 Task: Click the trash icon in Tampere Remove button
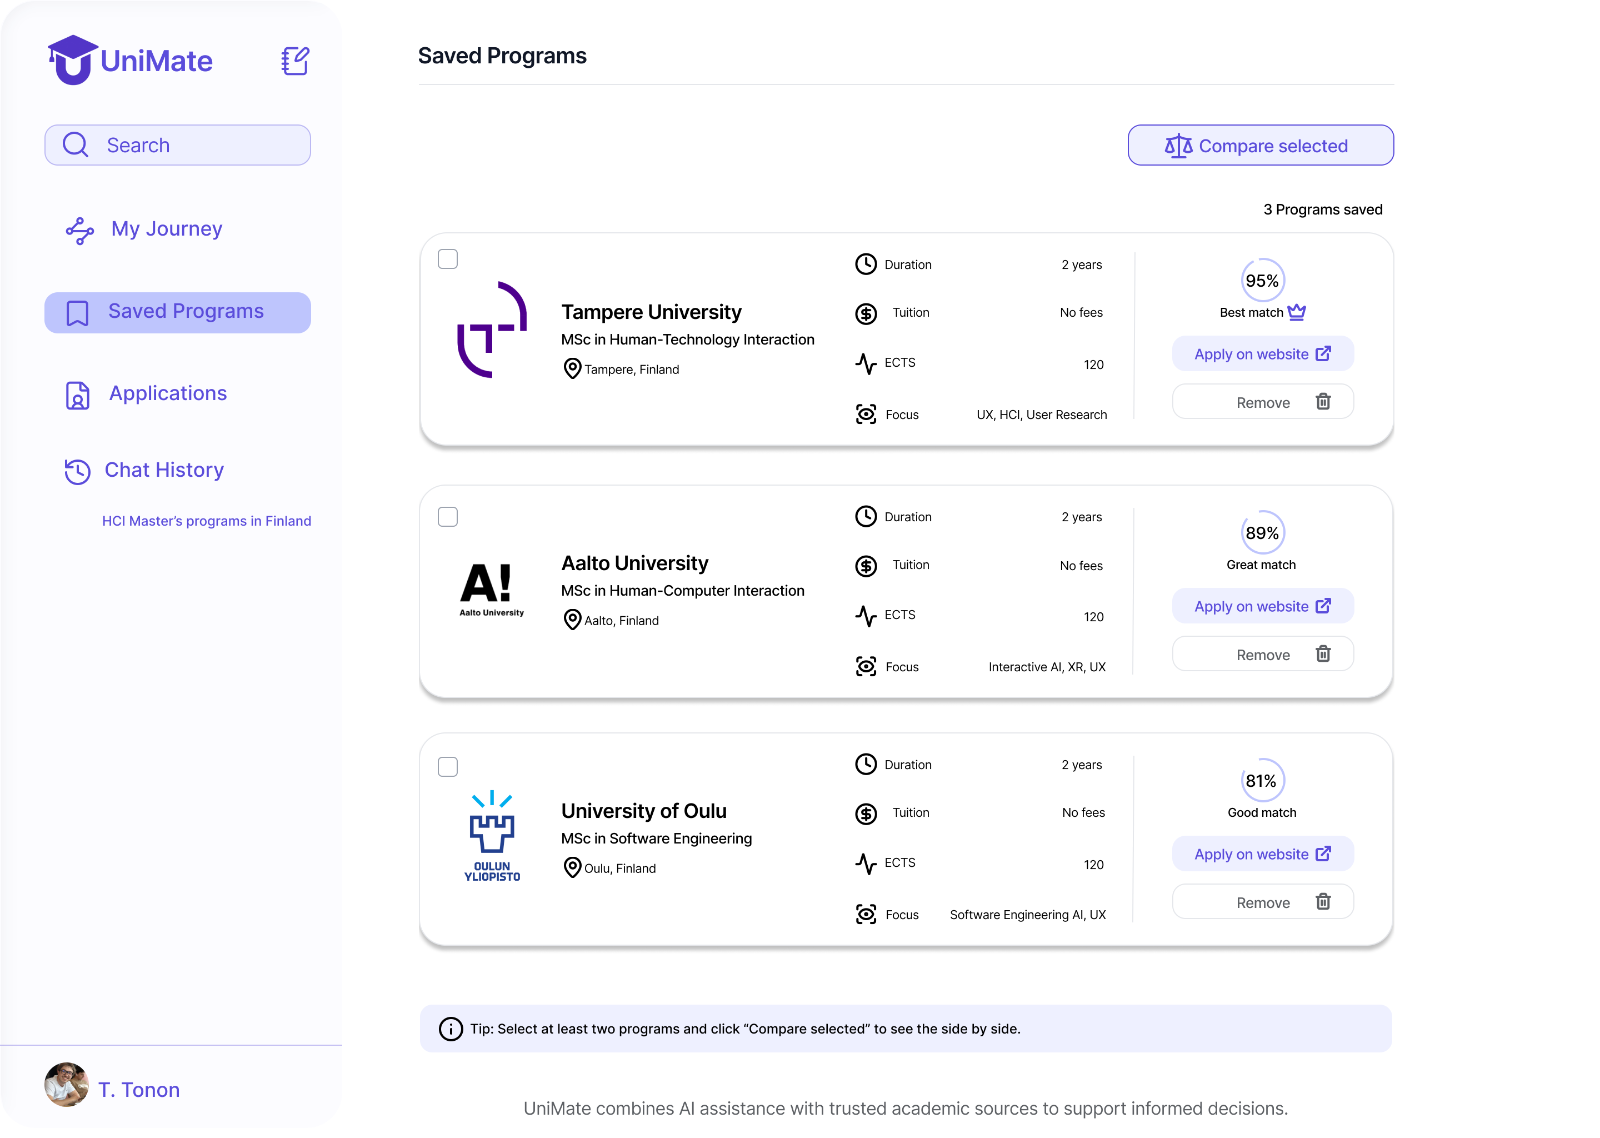click(x=1323, y=401)
